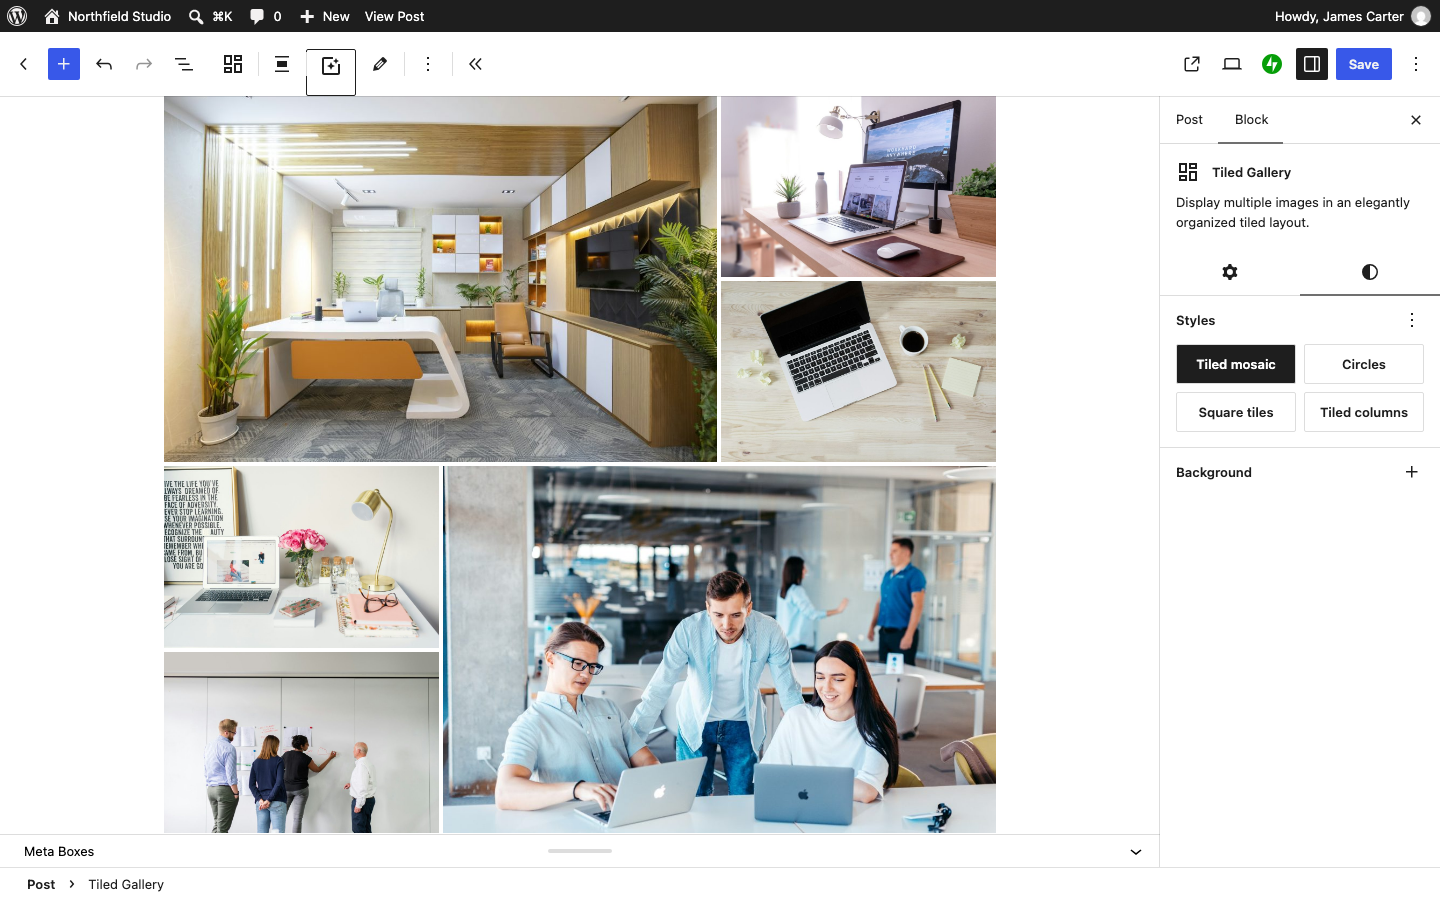The height and width of the screenshot is (900, 1440).
Task: Click the add images toolbar button
Action: pos(331,66)
